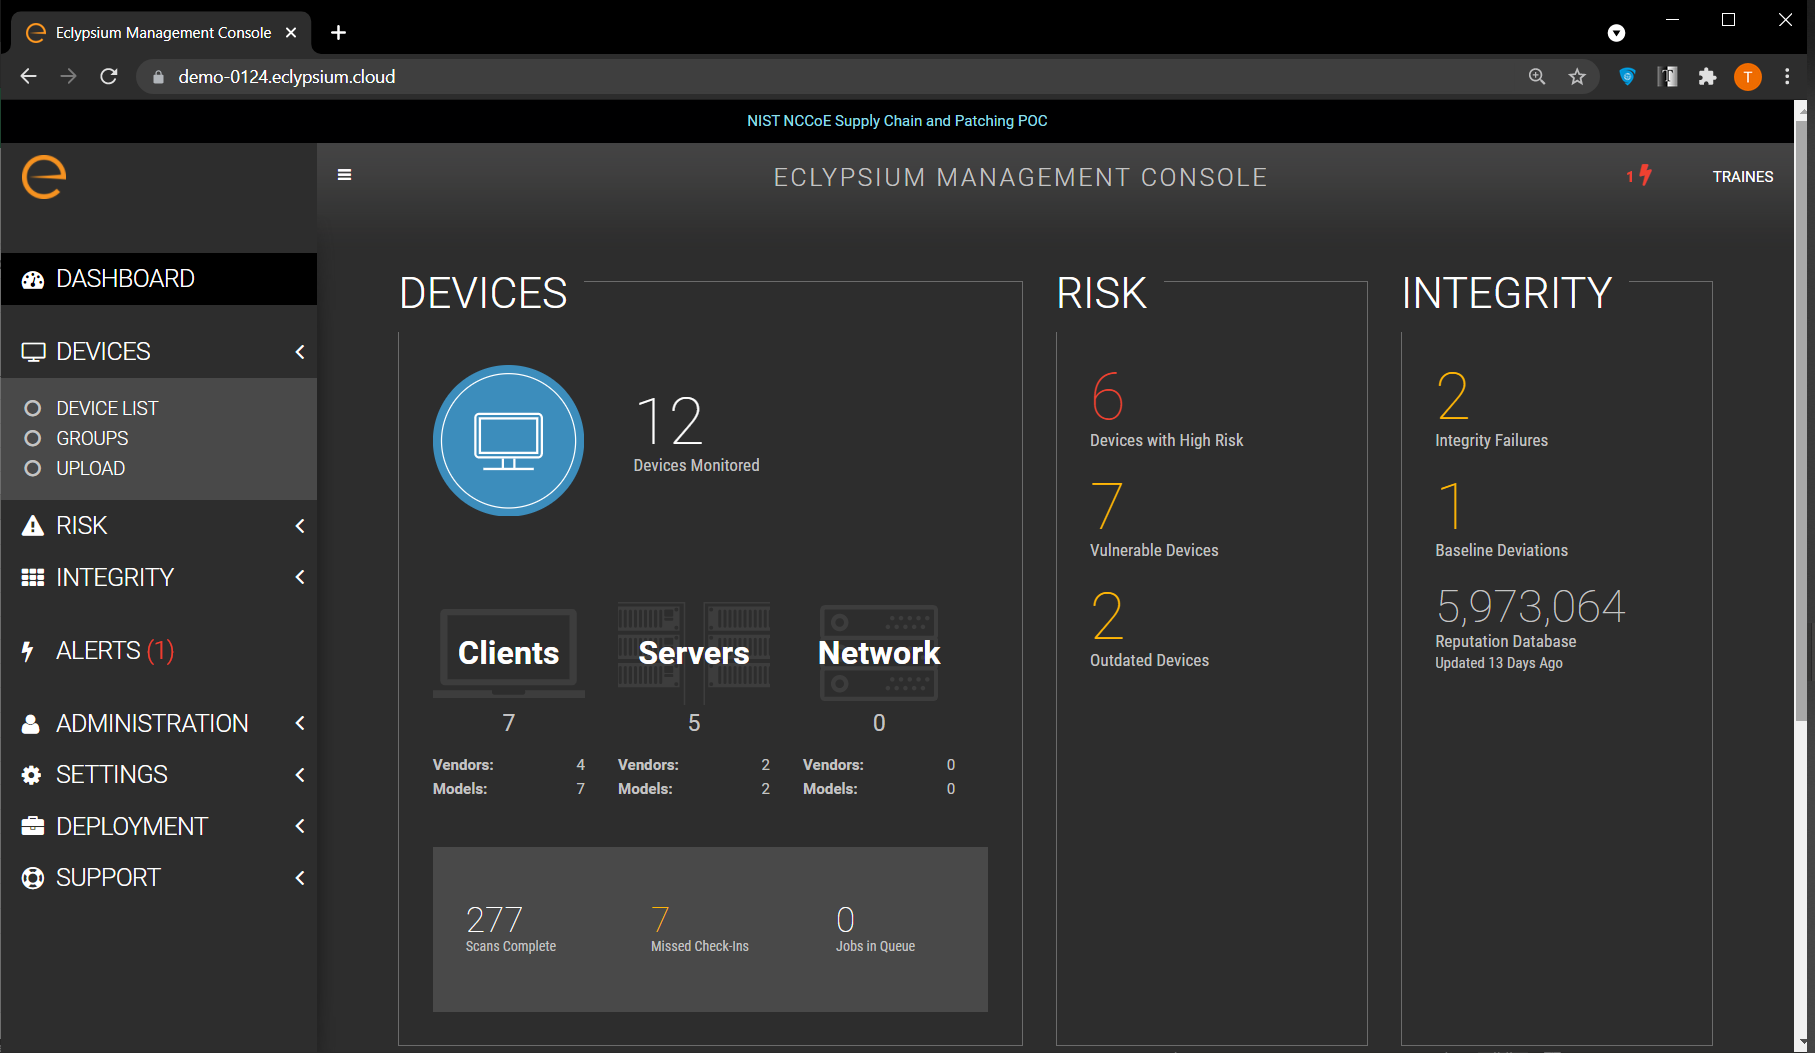The width and height of the screenshot is (1815, 1053).
Task: Expand the Deployment menu chevron
Action: [x=299, y=826]
